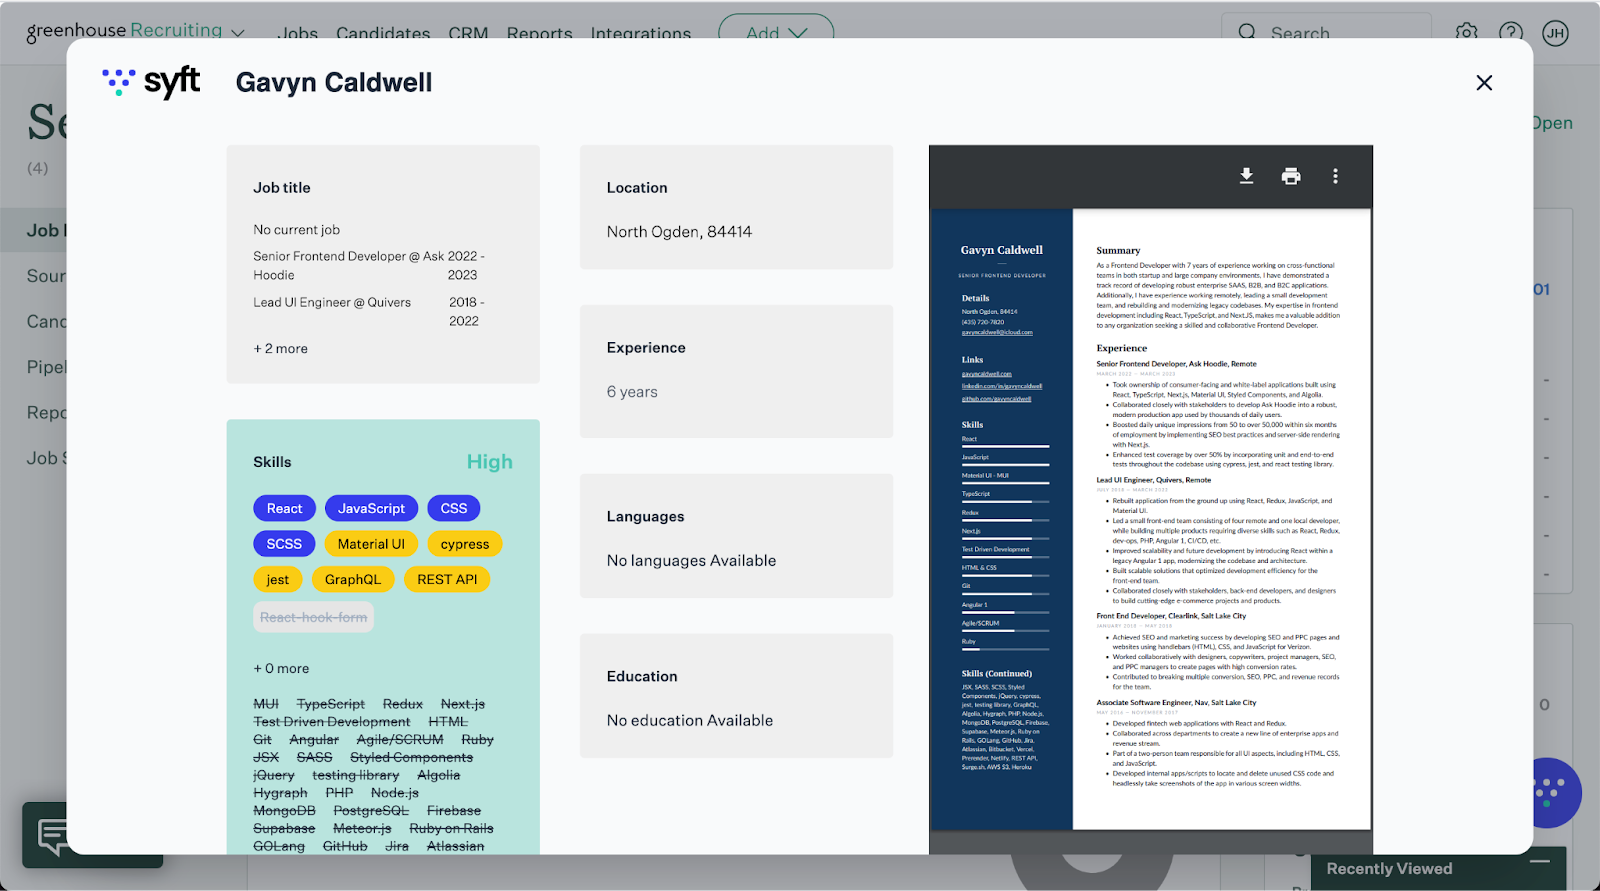Select the CSS skill tag
The width and height of the screenshot is (1600, 891).
coord(454,509)
